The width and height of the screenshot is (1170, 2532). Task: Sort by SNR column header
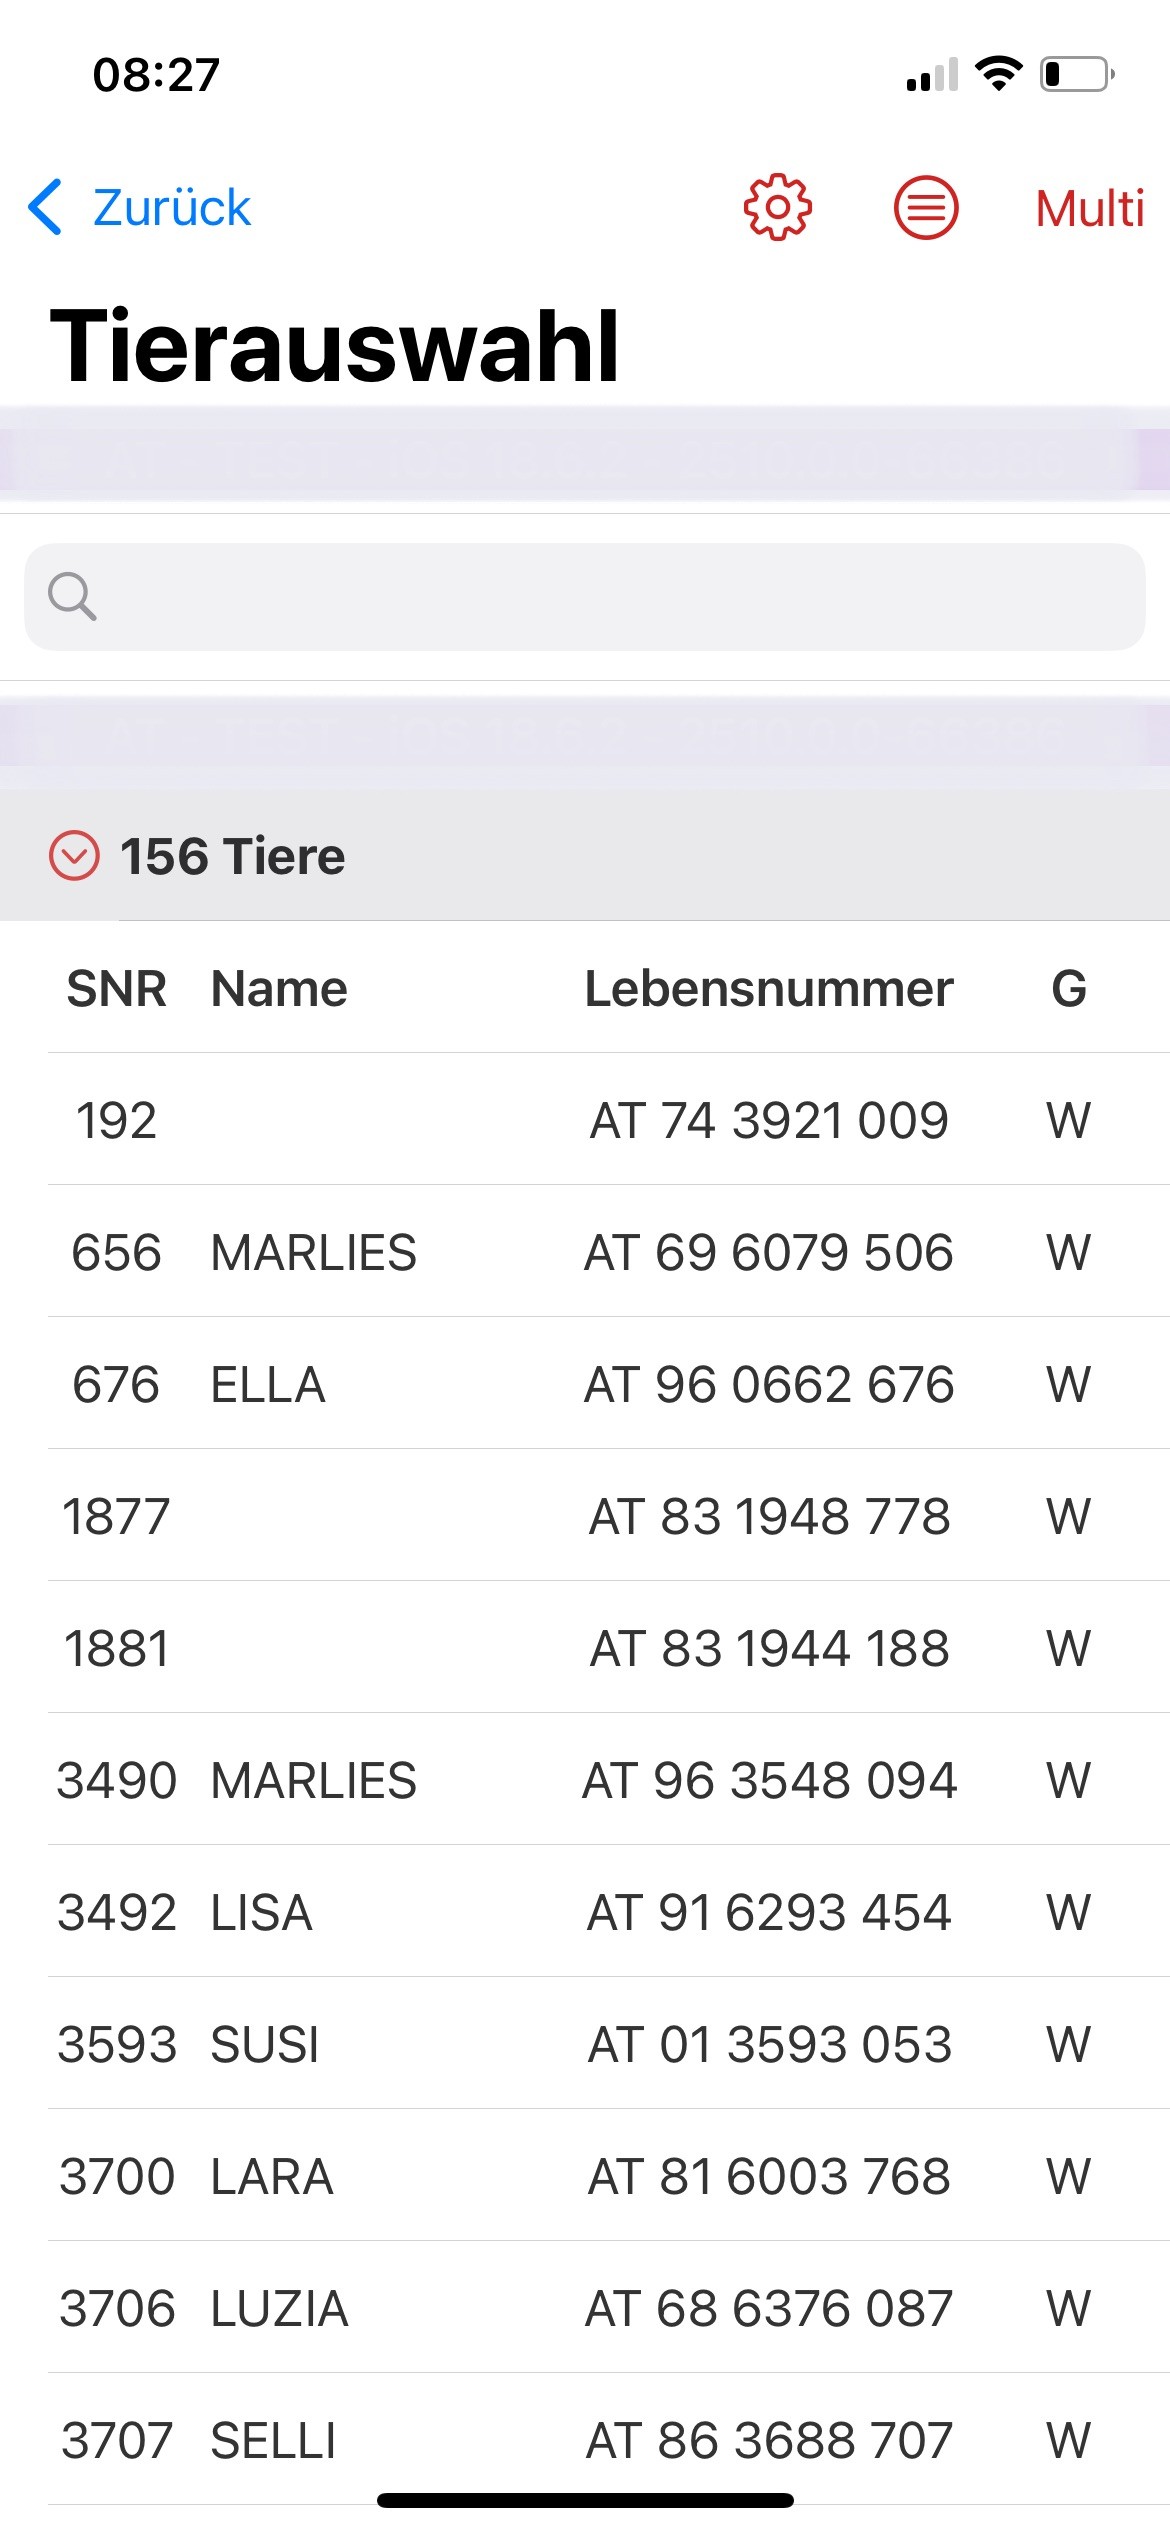click(116, 988)
